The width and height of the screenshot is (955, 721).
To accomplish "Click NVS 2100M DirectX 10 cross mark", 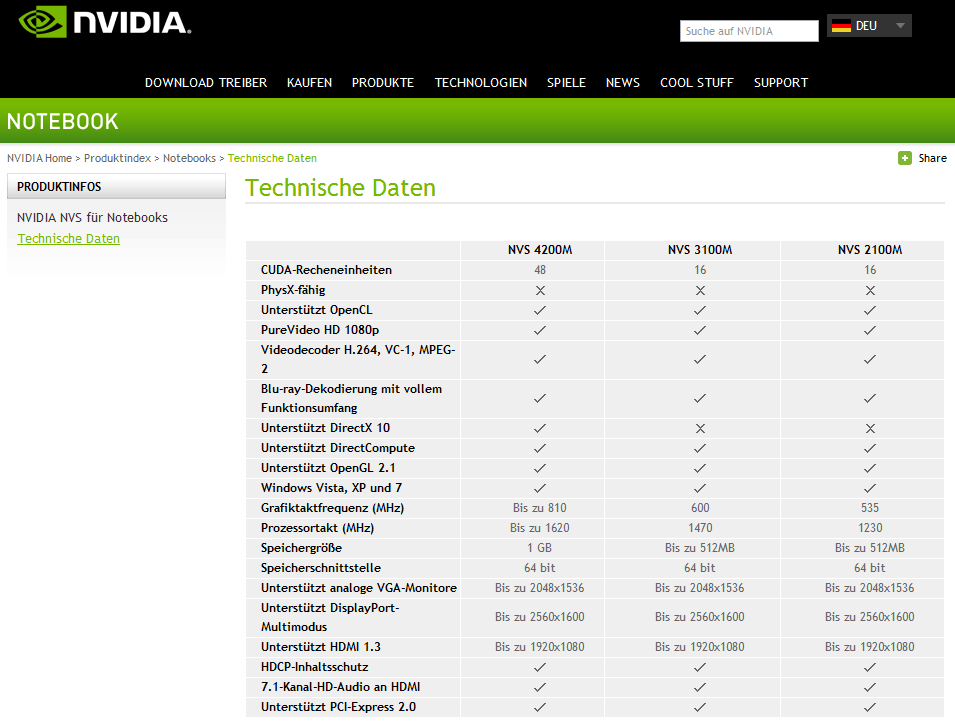I will [x=870, y=429].
